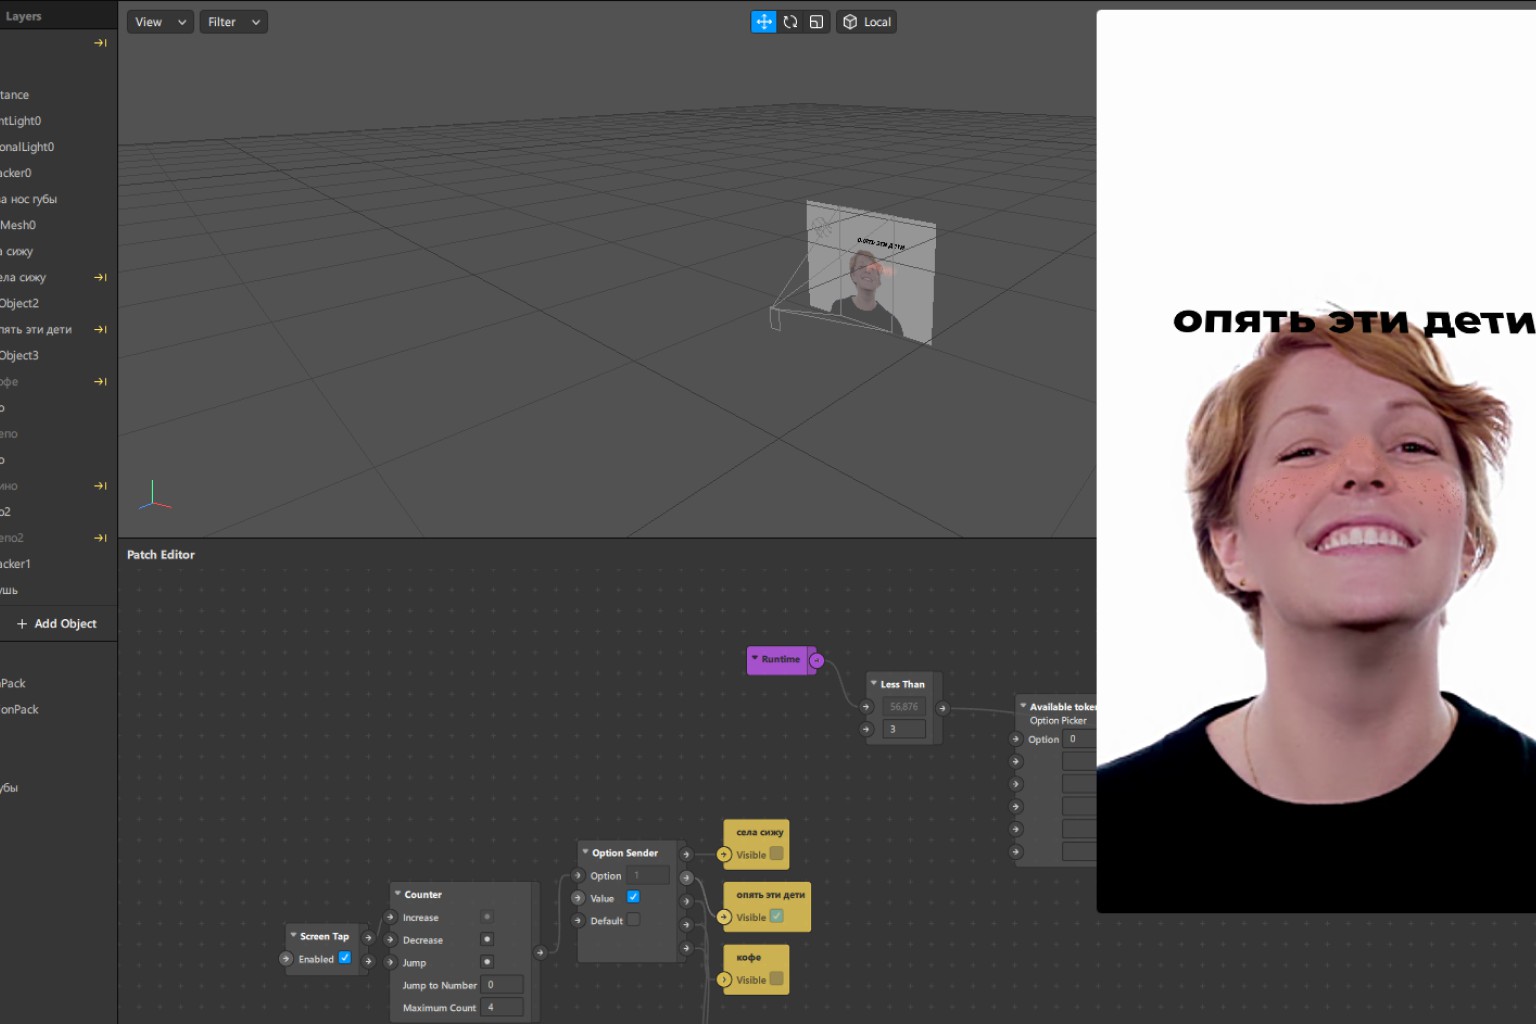This screenshot has width=1536, height=1024.
Task: Click the Less Than output port
Action: (x=942, y=708)
